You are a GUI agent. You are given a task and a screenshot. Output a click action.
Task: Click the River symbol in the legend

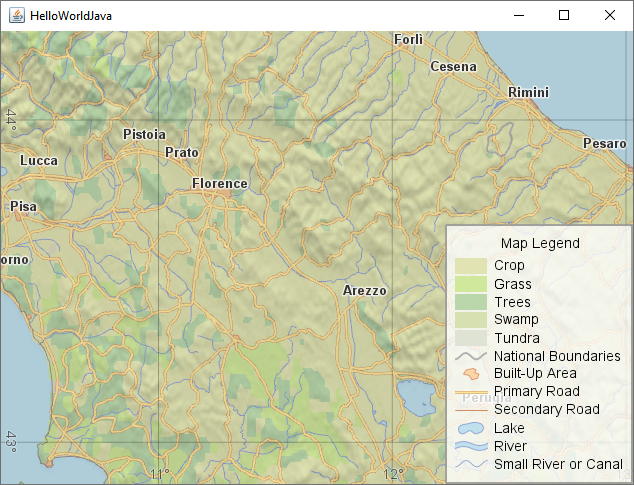(470, 446)
